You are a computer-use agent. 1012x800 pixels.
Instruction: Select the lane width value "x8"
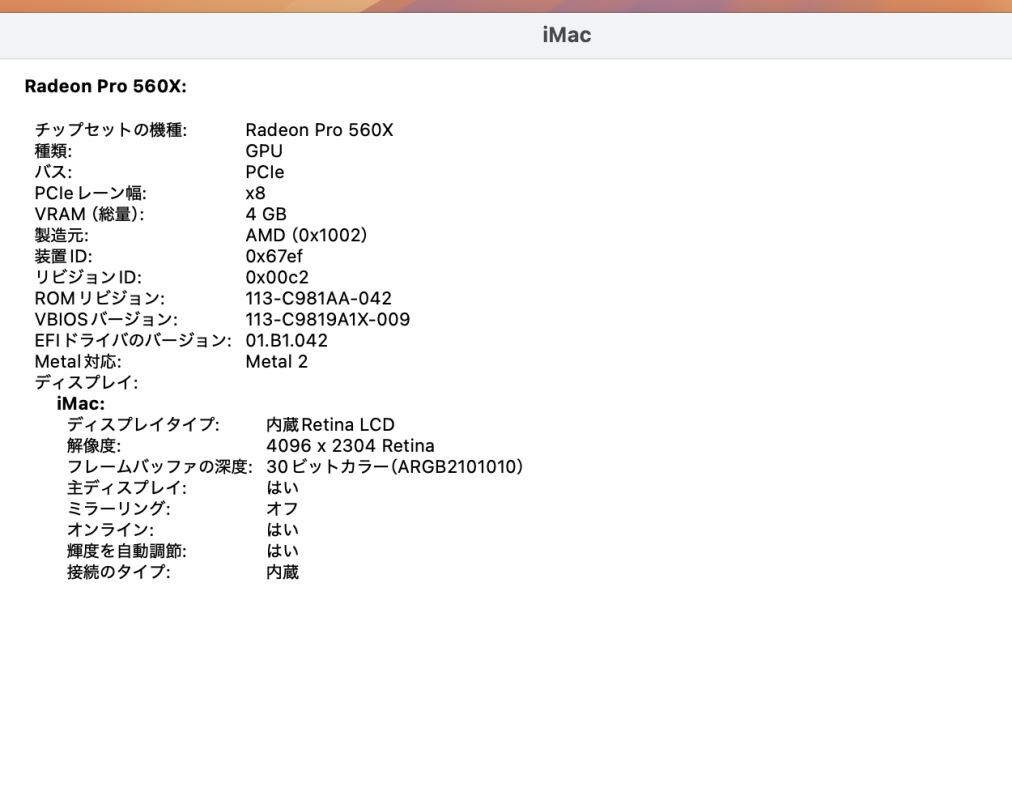click(x=255, y=193)
